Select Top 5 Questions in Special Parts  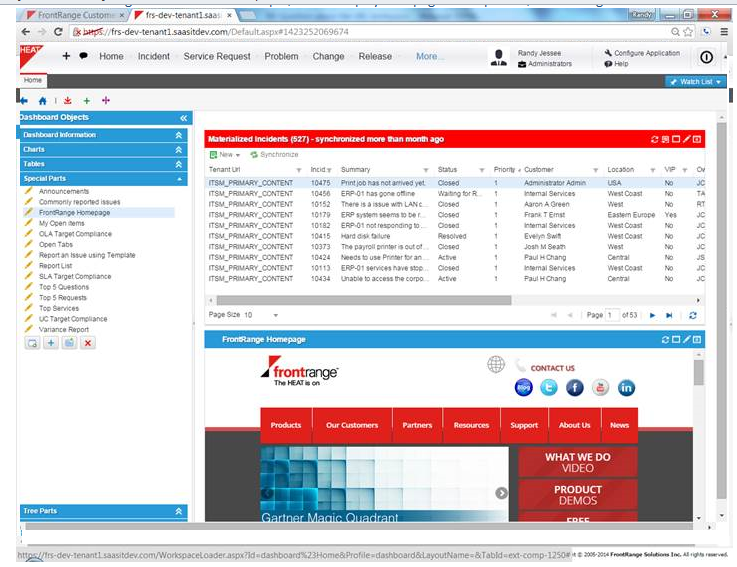[x=64, y=287]
